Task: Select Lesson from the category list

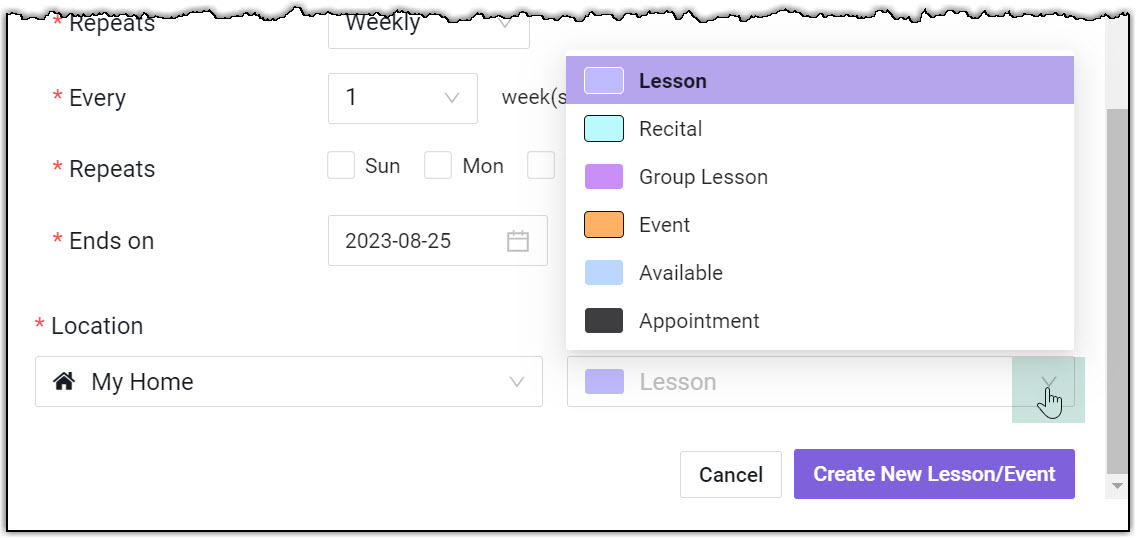Action: pos(672,81)
